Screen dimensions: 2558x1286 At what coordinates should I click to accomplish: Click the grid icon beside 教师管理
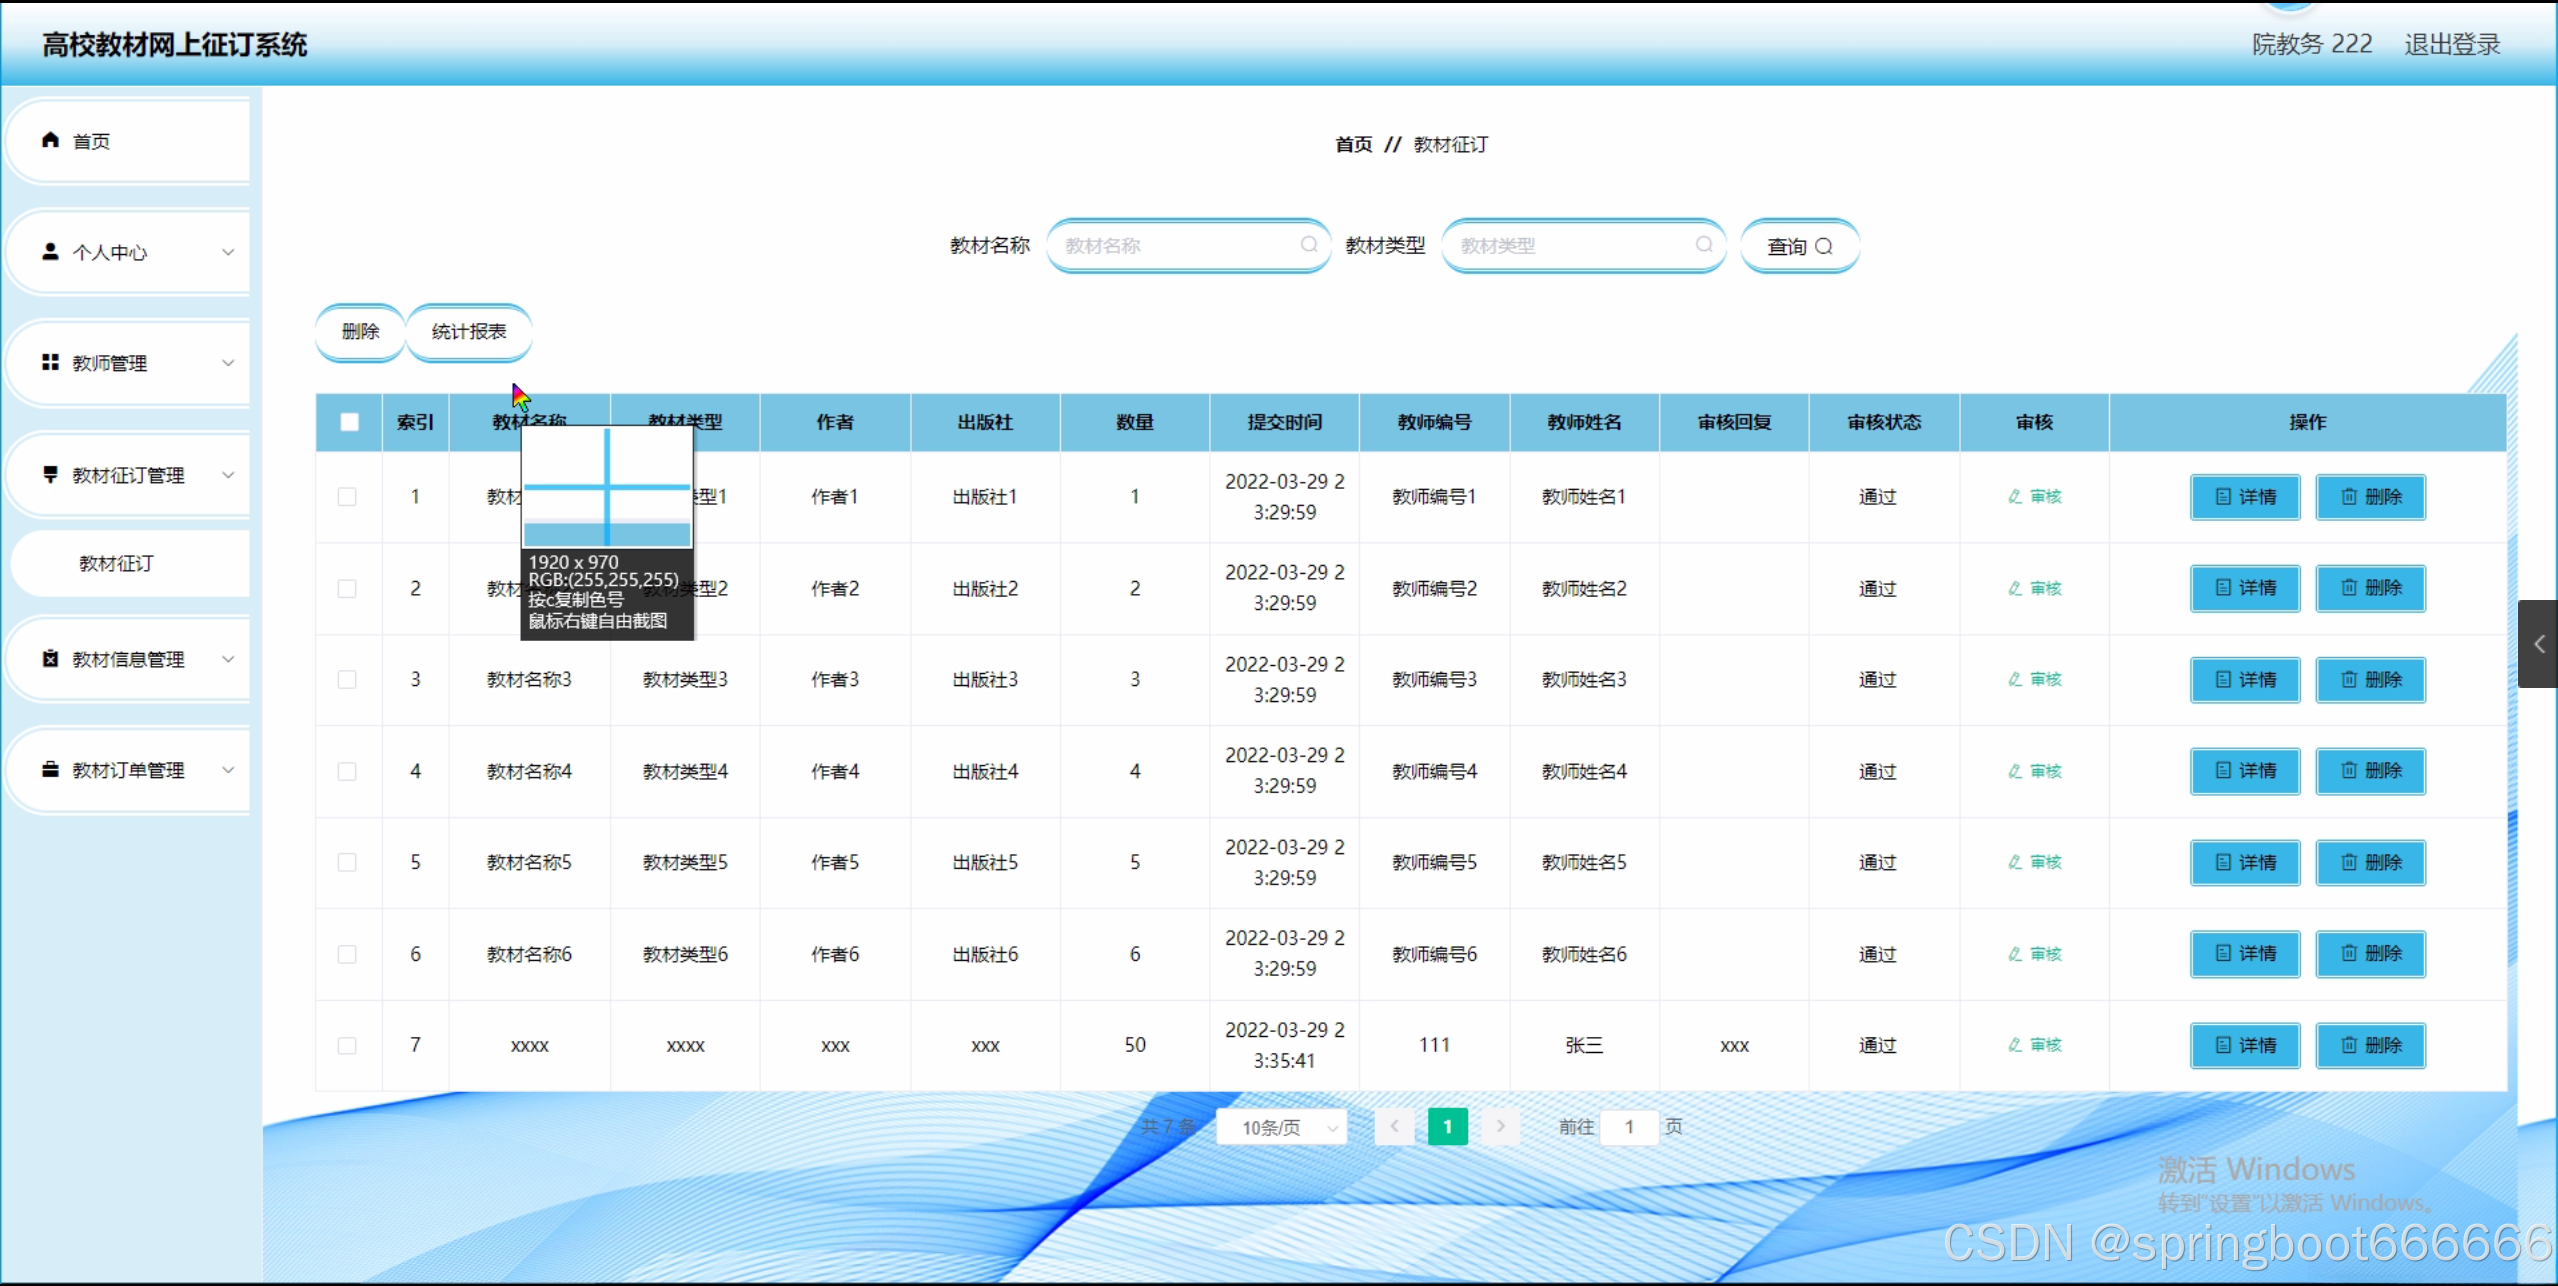[50, 362]
